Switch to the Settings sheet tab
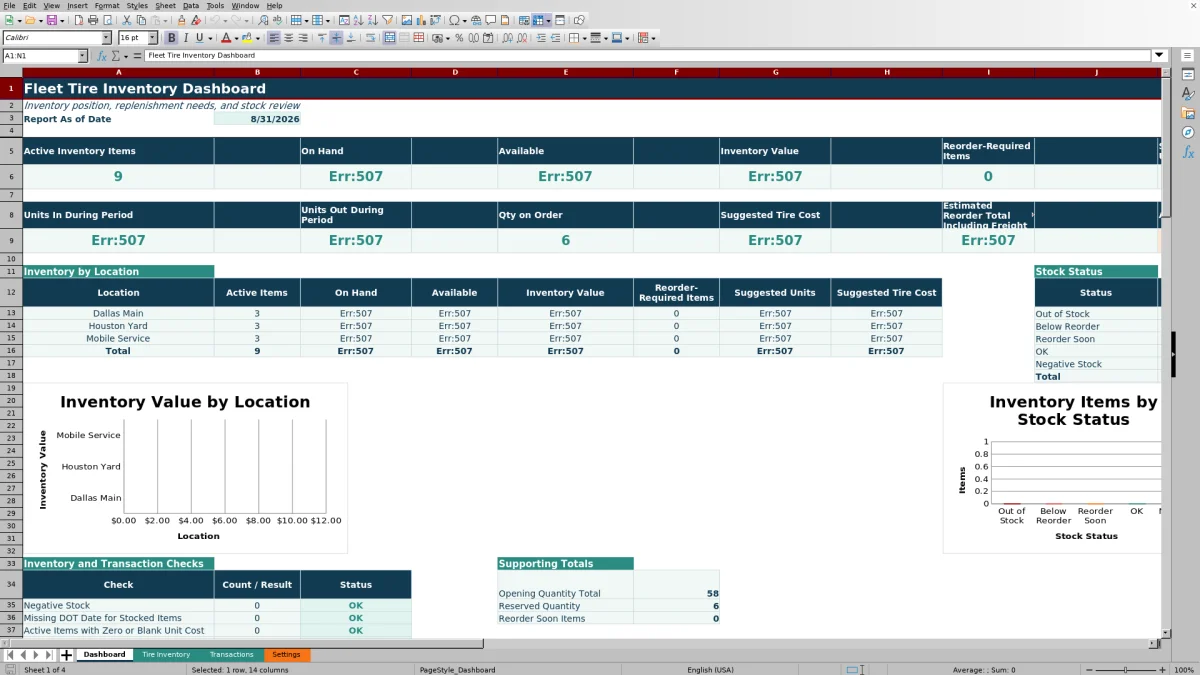 (x=286, y=655)
